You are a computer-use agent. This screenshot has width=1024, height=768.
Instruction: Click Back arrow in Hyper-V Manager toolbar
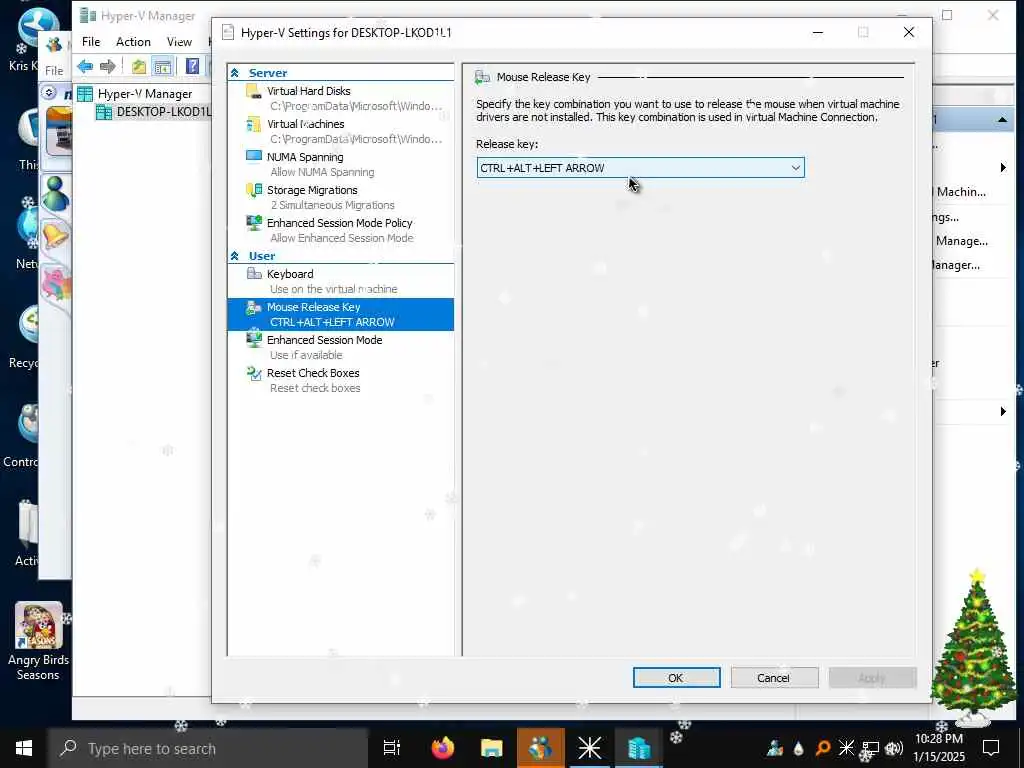[x=85, y=66]
